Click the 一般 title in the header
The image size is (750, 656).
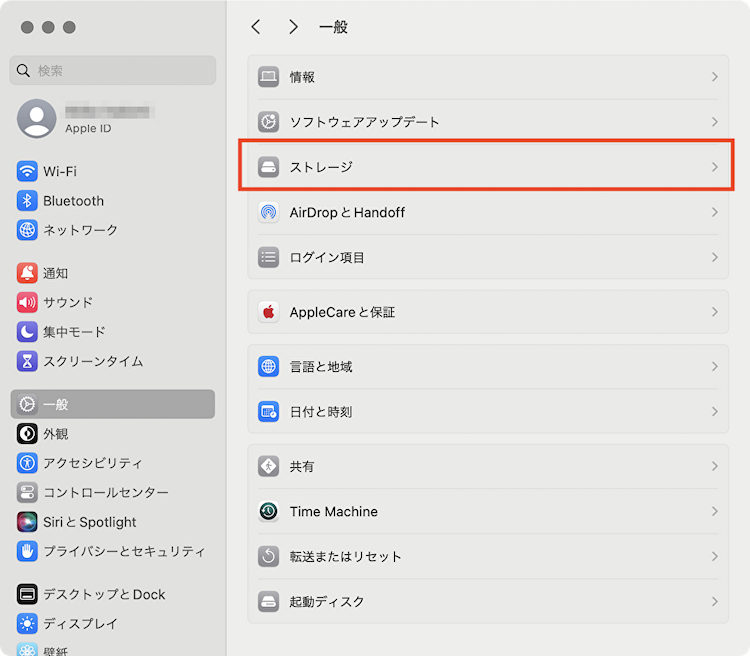tap(333, 27)
